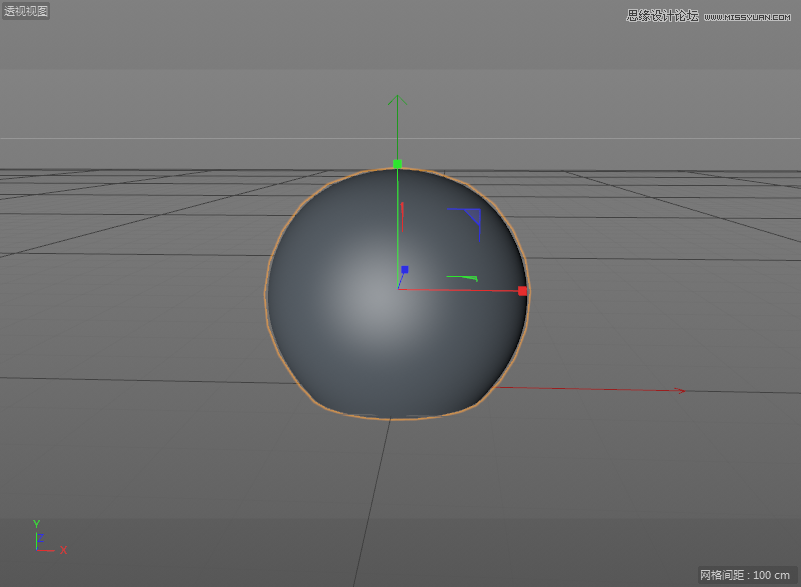The width and height of the screenshot is (801, 587).
Task: Click the red X-axis handle square
Action: point(522,291)
